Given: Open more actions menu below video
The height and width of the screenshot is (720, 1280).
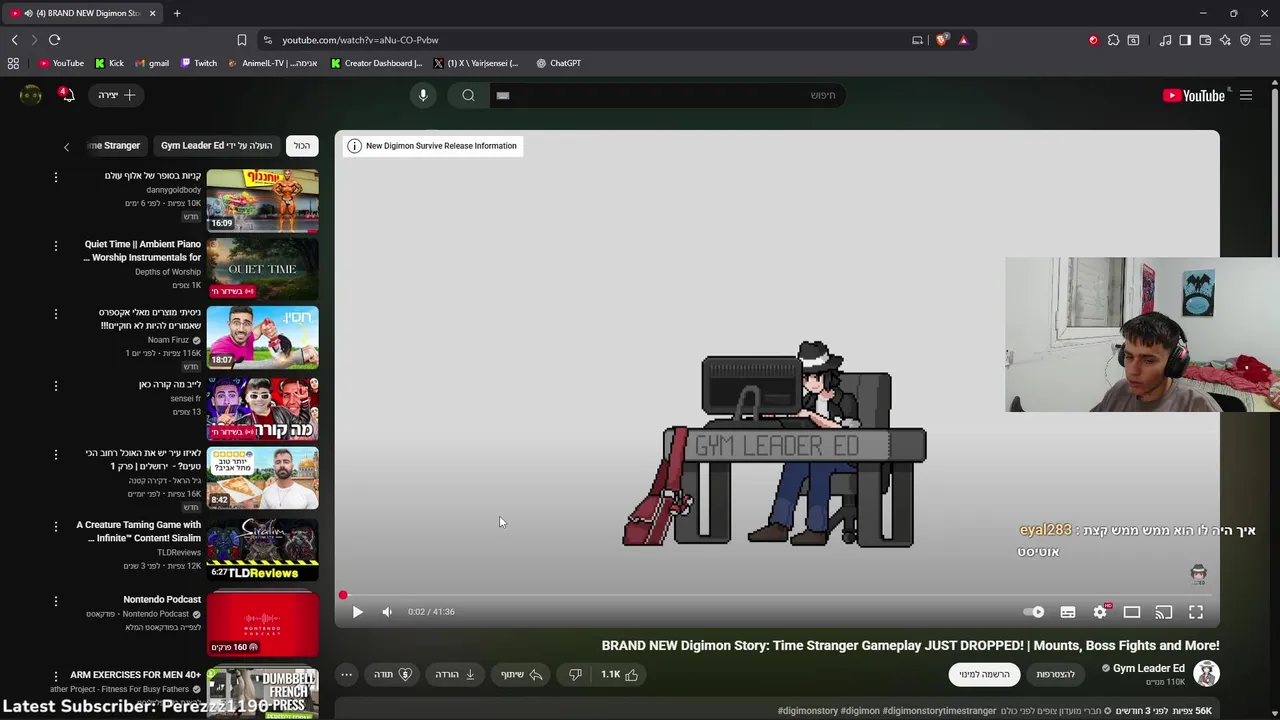Looking at the screenshot, I should [346, 675].
